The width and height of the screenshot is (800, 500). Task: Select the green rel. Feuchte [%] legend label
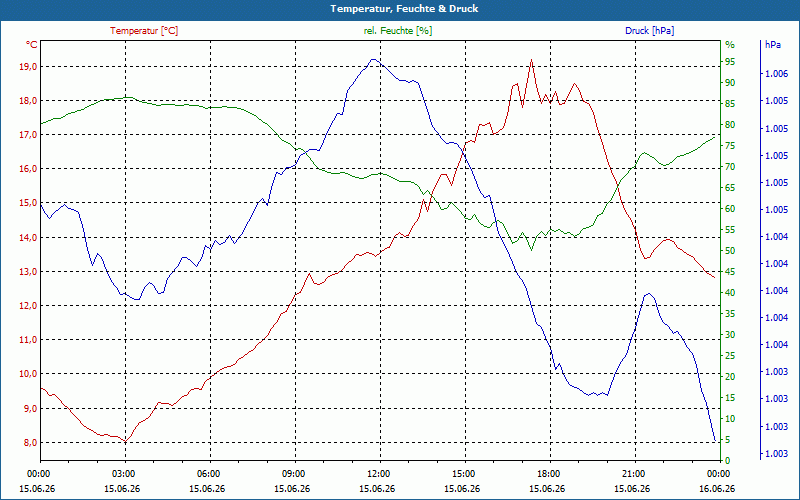[397, 31]
